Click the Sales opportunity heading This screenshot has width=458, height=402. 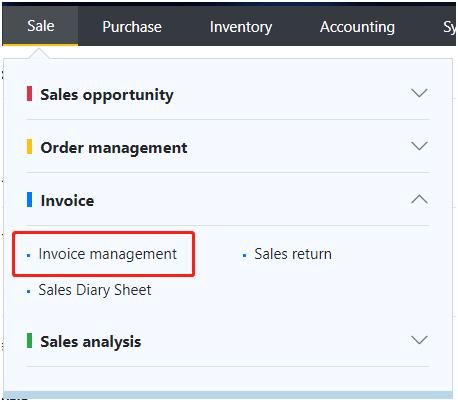click(x=107, y=95)
